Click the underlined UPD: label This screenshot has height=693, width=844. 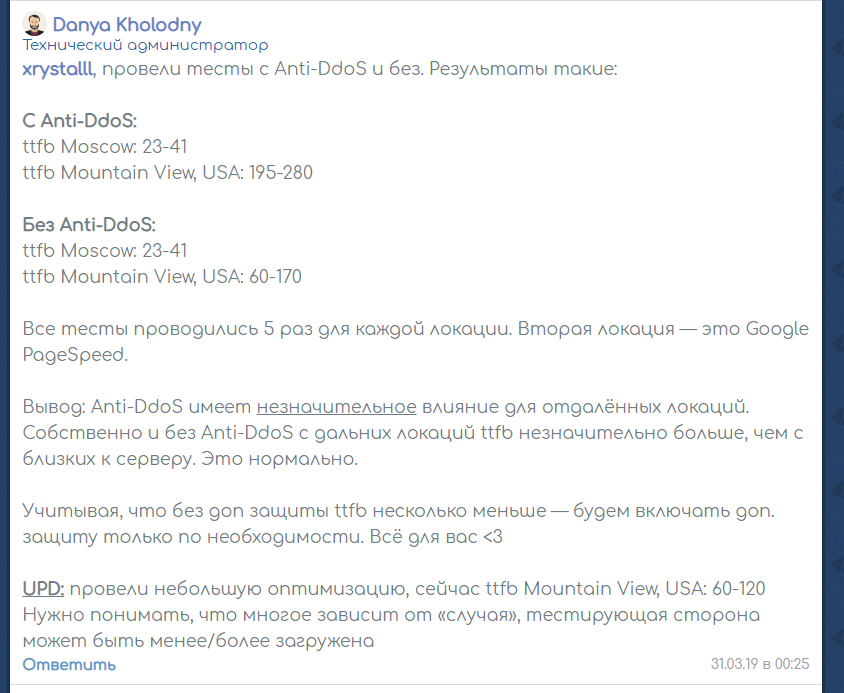[44, 588]
